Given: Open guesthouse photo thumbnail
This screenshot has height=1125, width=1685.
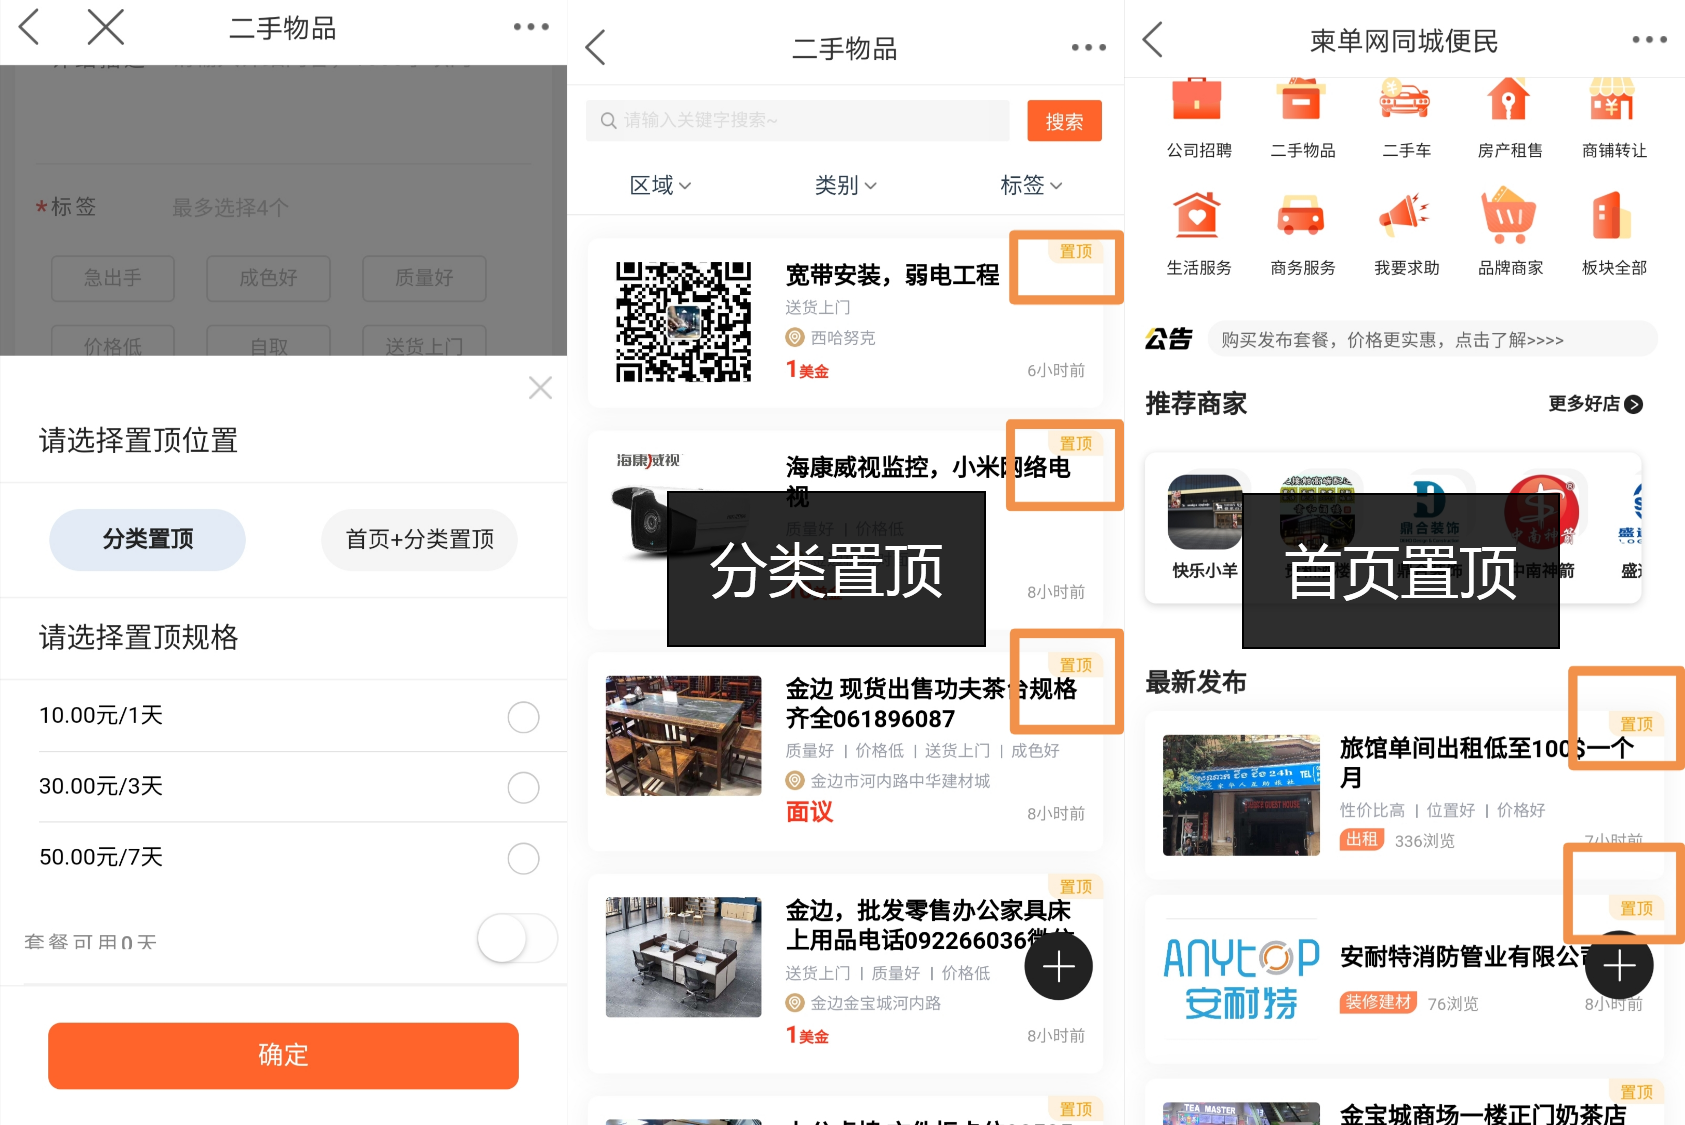Looking at the screenshot, I should 1241,795.
